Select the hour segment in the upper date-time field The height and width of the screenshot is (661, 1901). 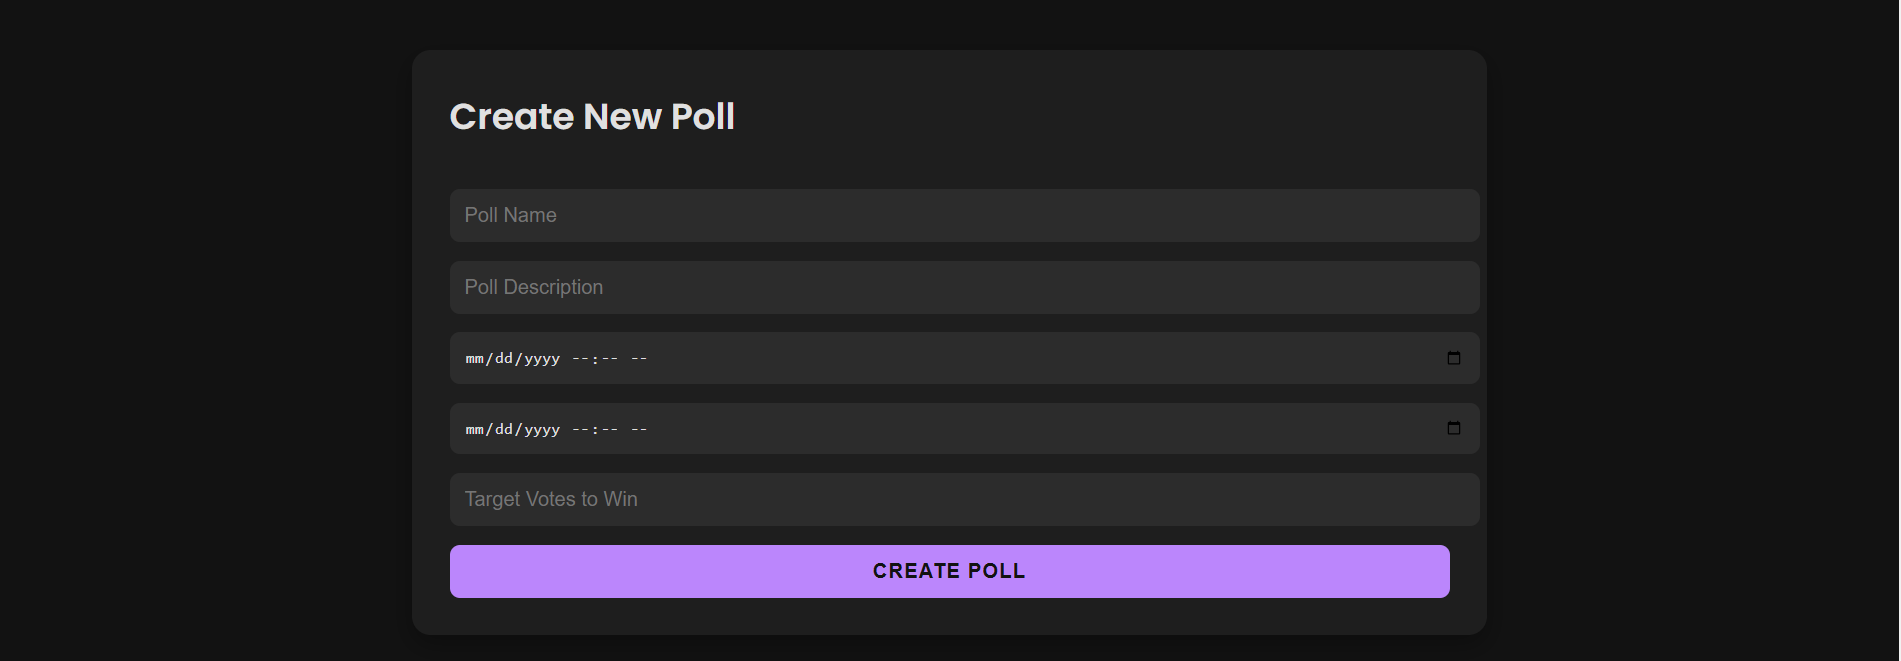point(580,359)
